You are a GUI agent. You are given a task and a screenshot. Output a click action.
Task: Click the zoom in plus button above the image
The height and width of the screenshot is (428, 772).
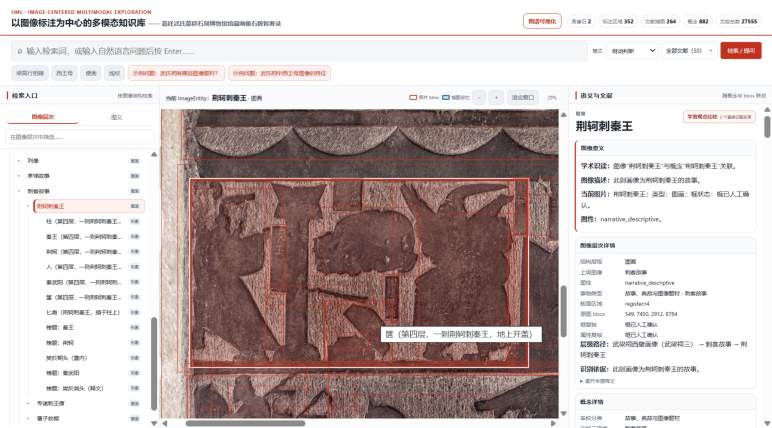pyautogui.click(x=496, y=98)
